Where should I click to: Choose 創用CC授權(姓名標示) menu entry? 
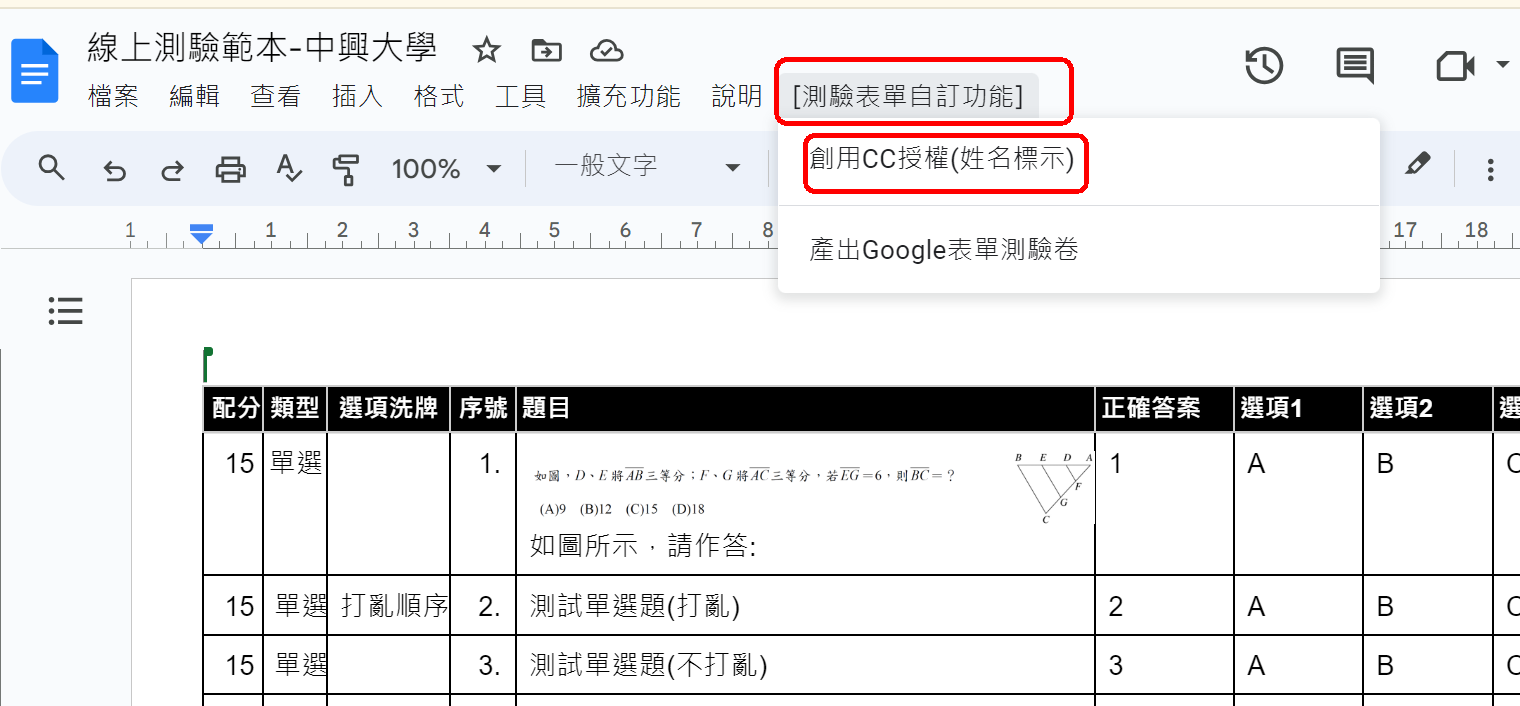point(941,160)
